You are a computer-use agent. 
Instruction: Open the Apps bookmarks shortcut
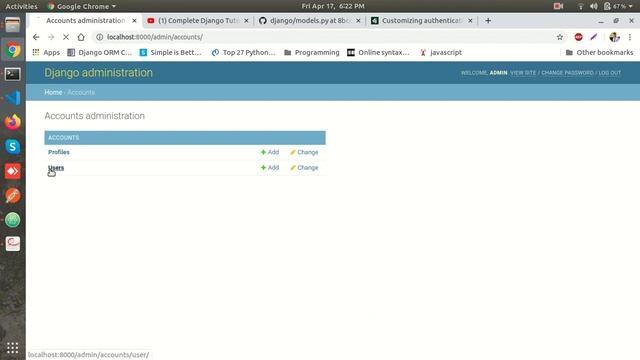(x=46, y=52)
